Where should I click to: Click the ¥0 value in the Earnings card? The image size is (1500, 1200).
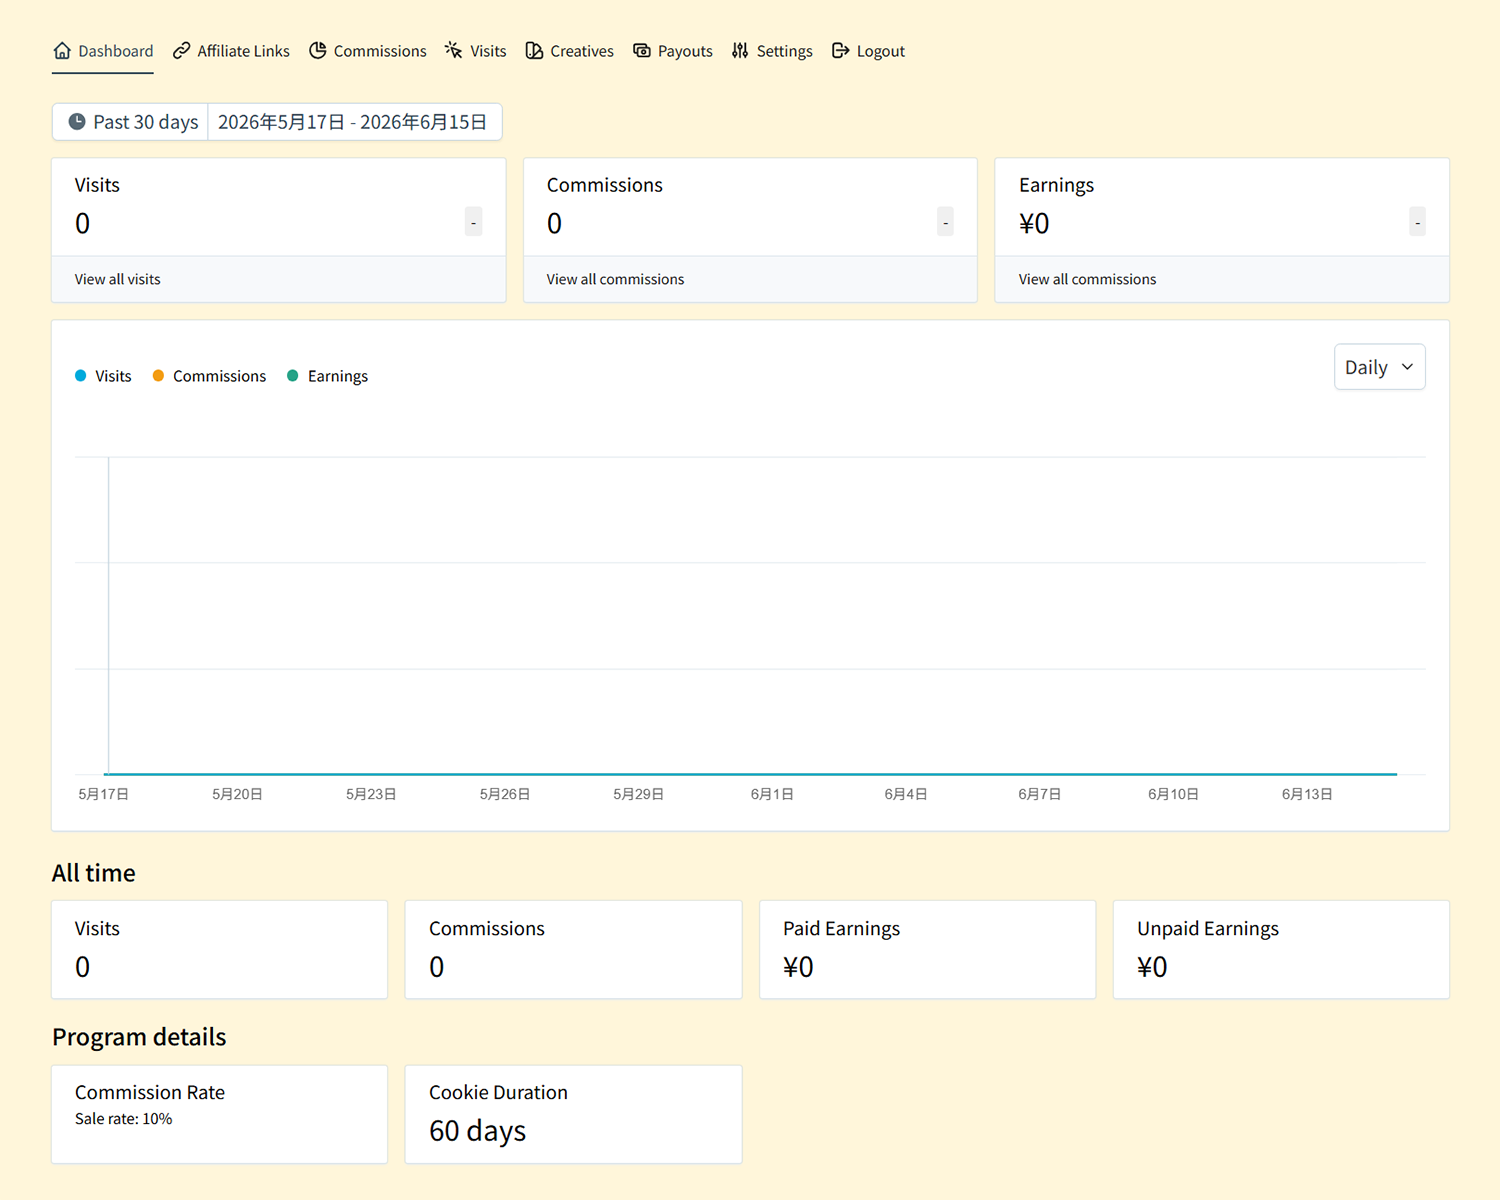[x=1034, y=223]
